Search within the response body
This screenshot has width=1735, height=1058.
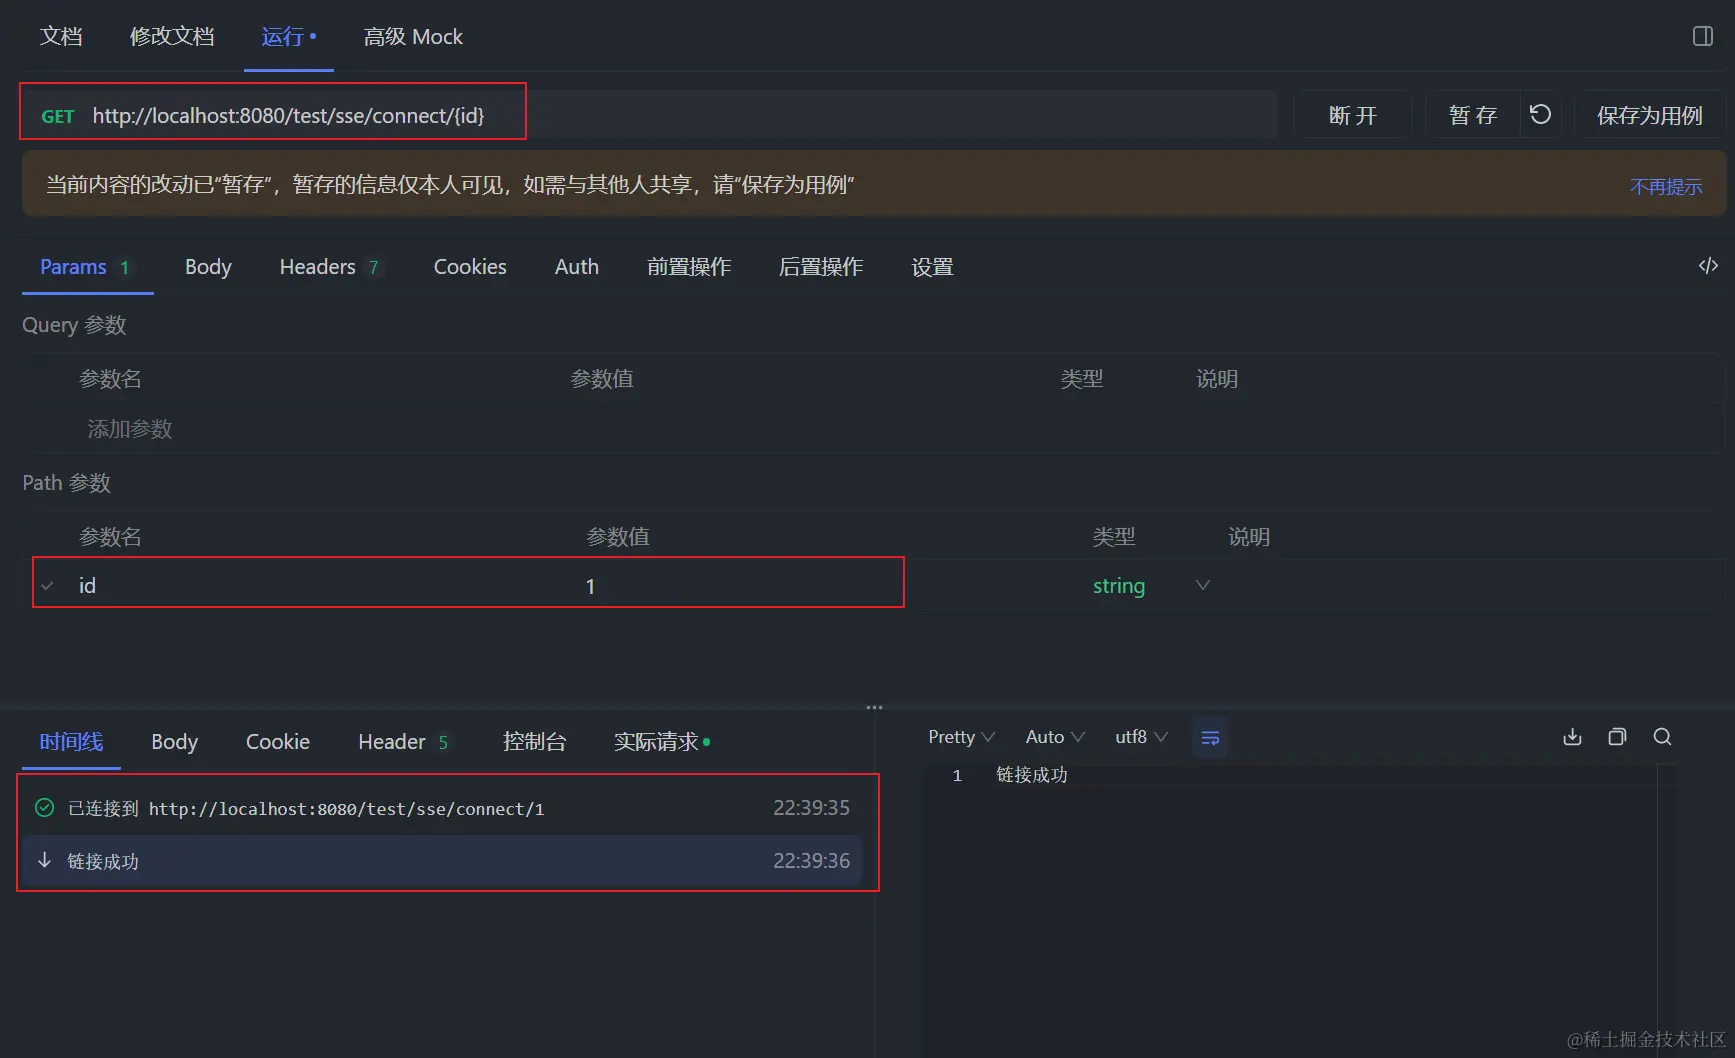coord(1662,737)
